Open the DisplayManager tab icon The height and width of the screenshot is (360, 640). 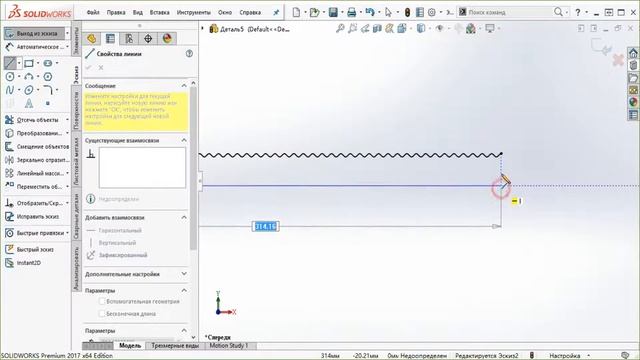pos(167,39)
